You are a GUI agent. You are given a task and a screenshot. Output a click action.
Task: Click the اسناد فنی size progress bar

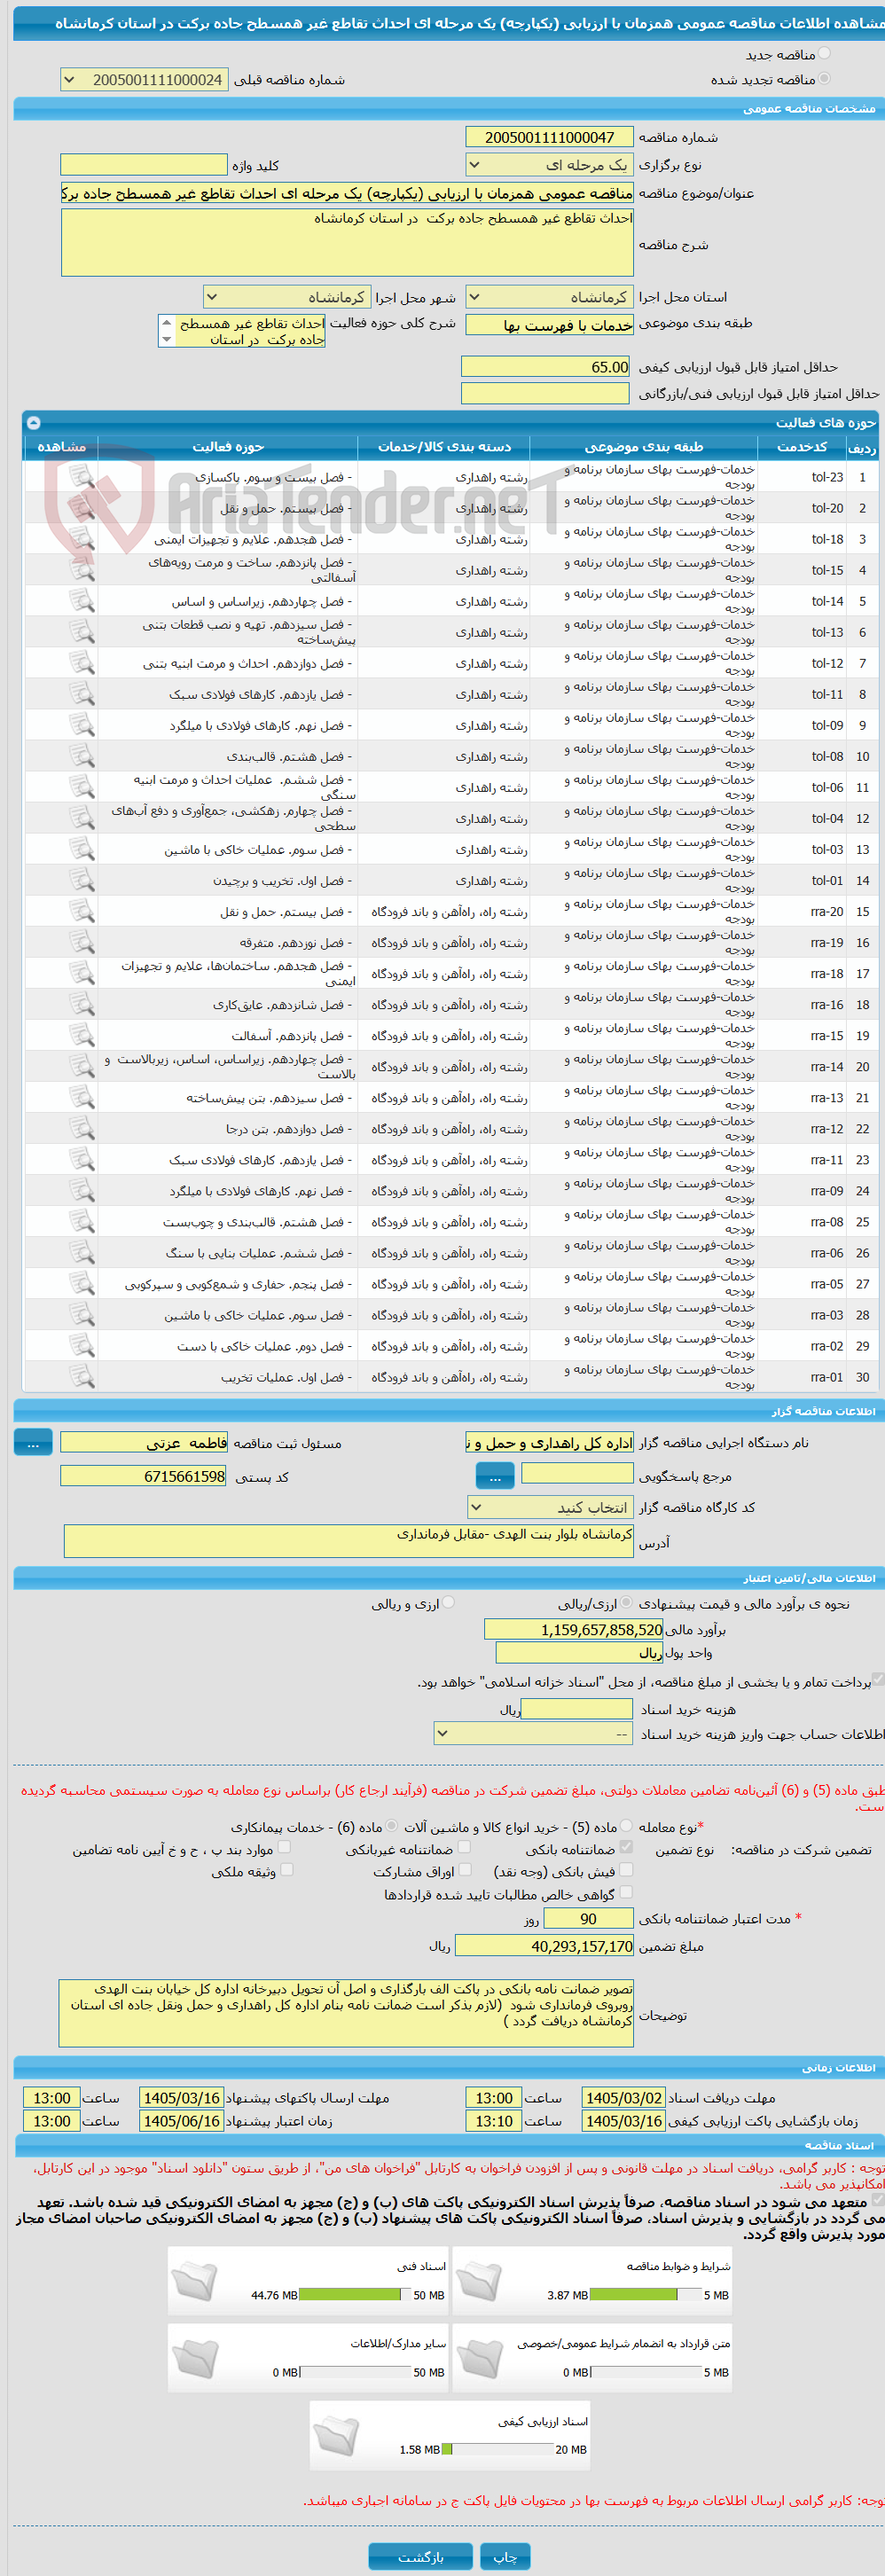click(x=356, y=2295)
